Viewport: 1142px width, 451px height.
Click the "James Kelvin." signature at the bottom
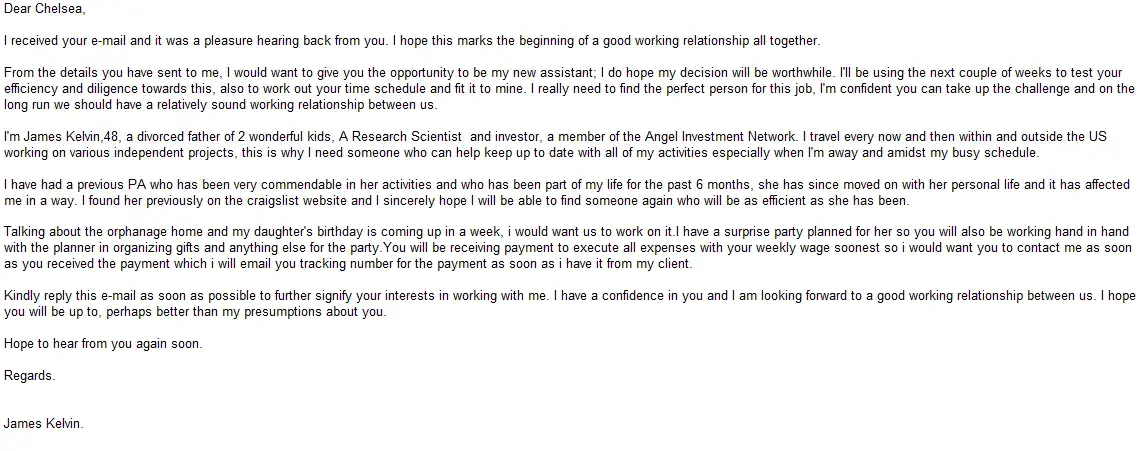44,424
